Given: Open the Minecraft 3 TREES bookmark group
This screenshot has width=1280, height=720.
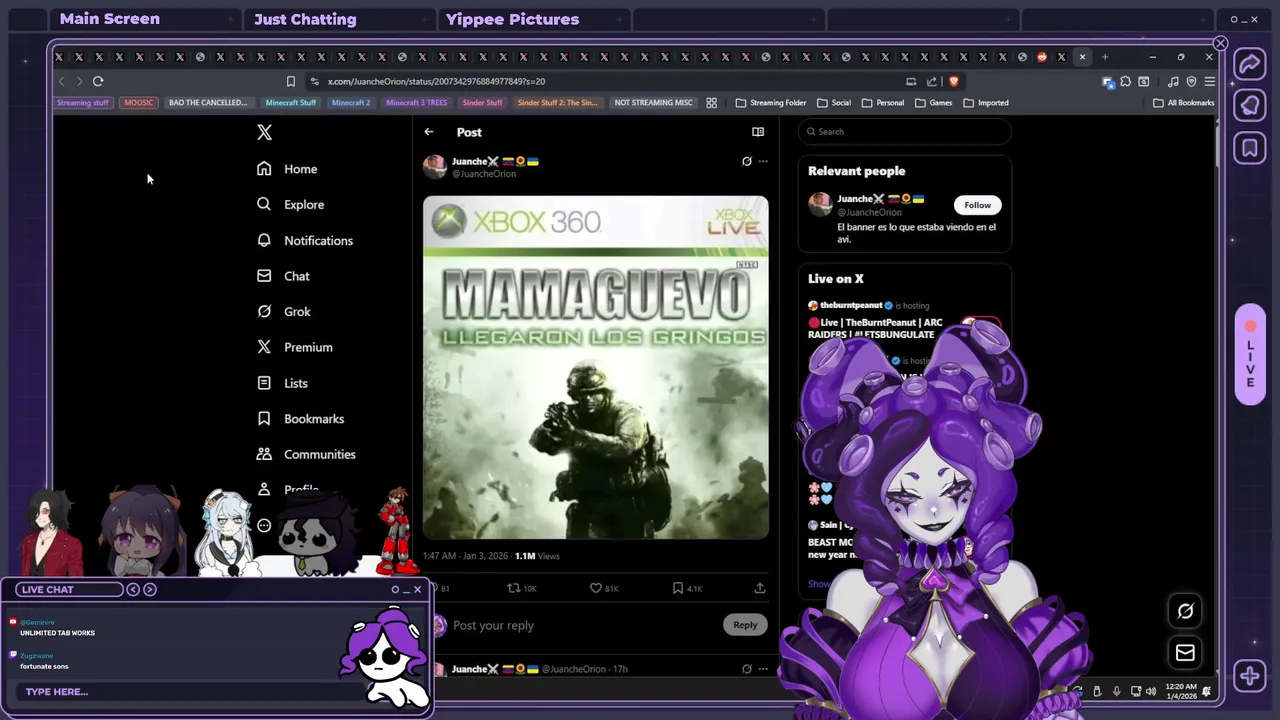Looking at the screenshot, I should click(416, 102).
